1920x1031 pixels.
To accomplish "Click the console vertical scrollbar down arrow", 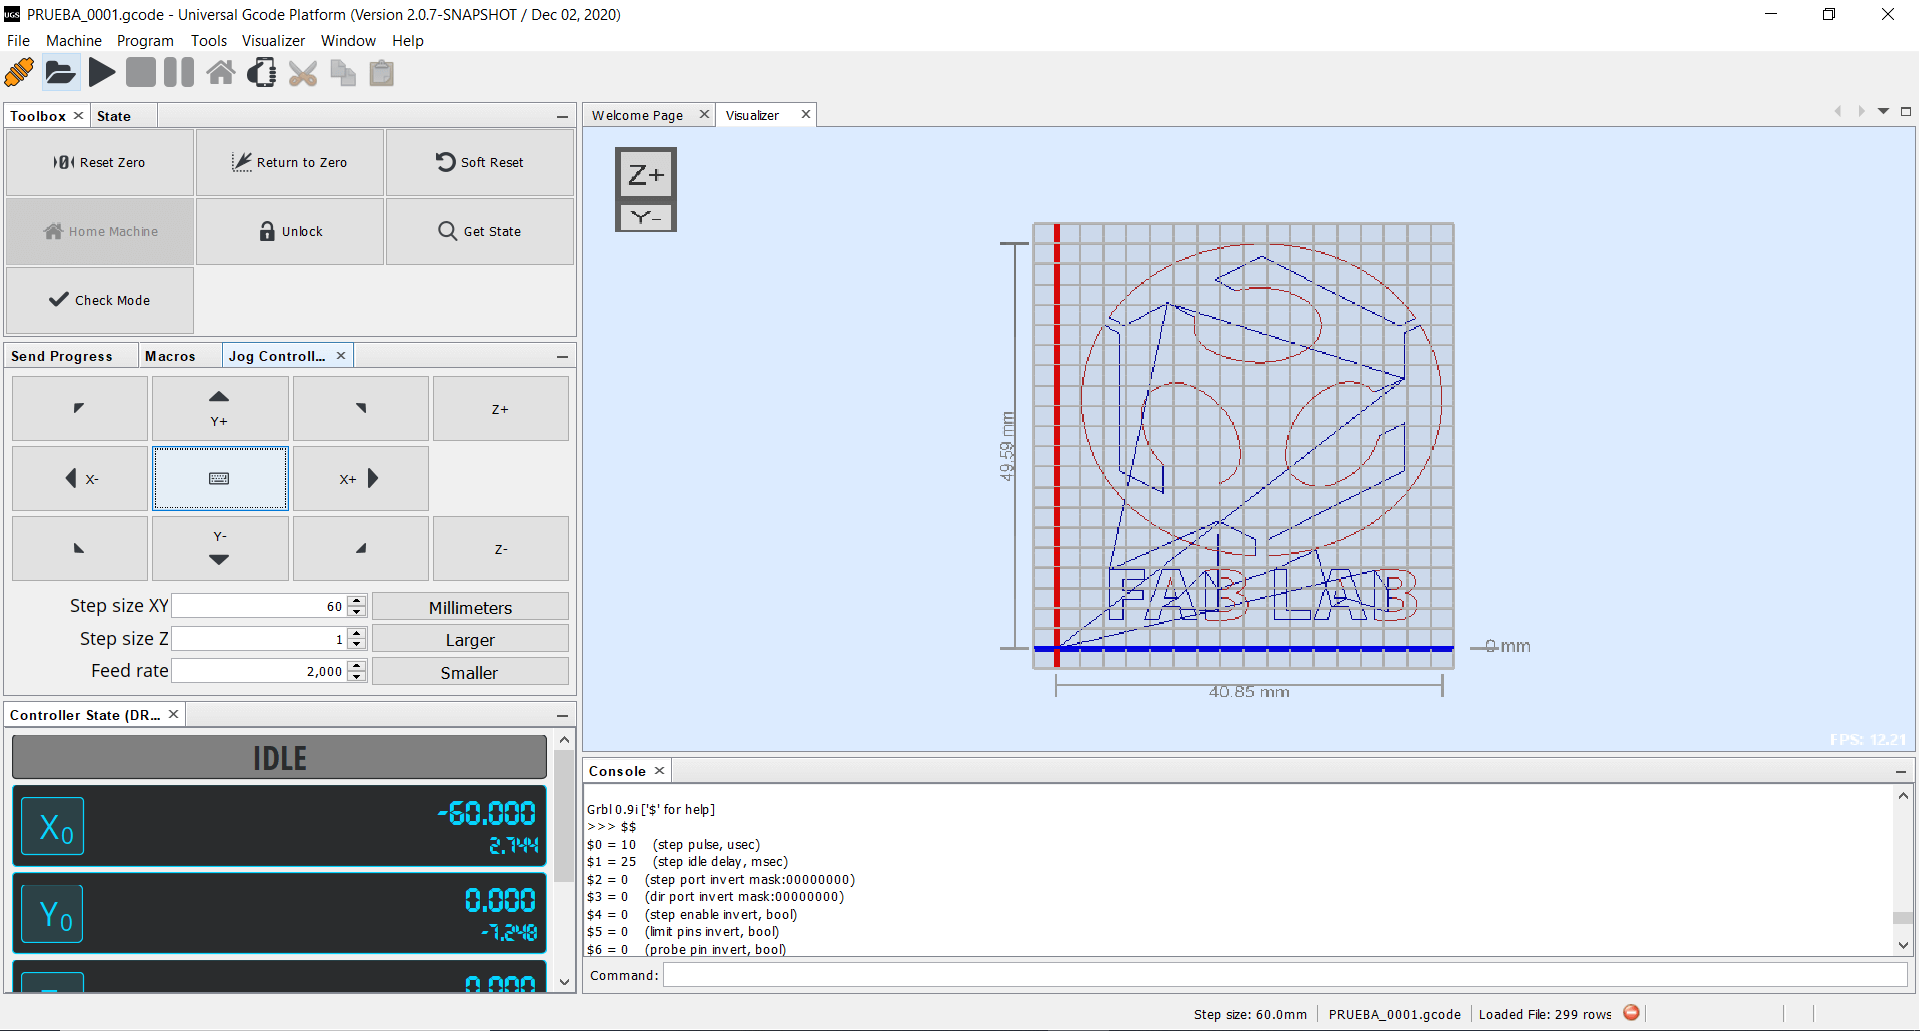I will click(1903, 945).
